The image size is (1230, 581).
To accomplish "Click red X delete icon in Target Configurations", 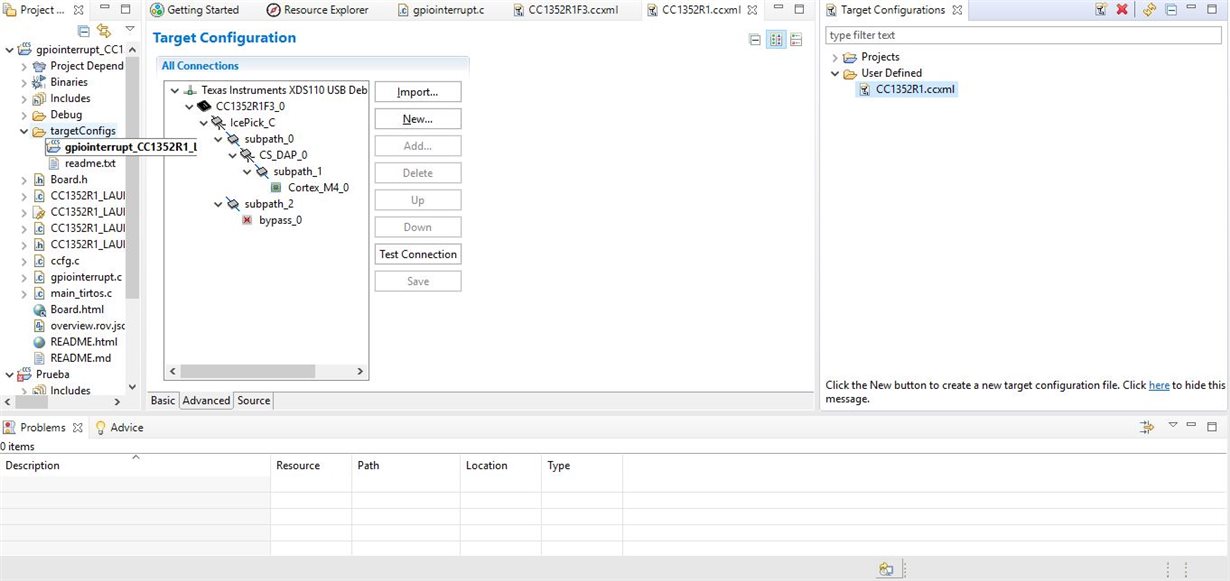I will coord(1122,10).
